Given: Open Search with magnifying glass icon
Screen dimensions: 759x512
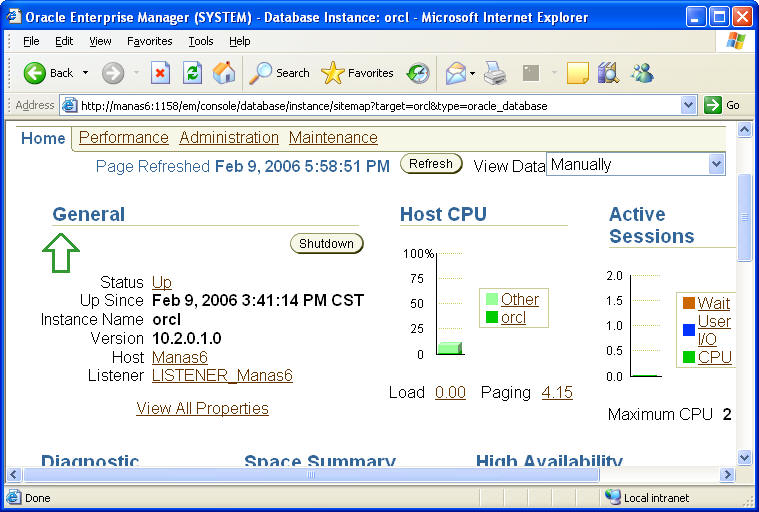Looking at the screenshot, I should 260,73.
